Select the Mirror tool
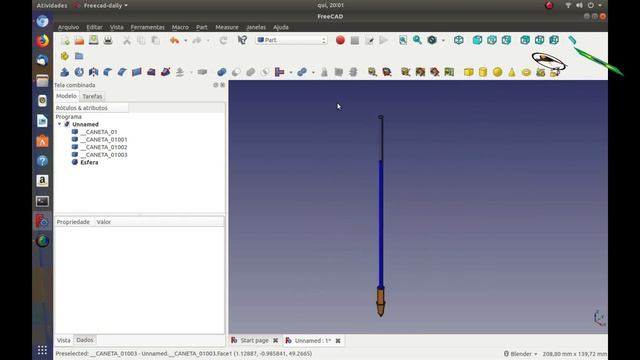640x360 pixels. click(93, 72)
